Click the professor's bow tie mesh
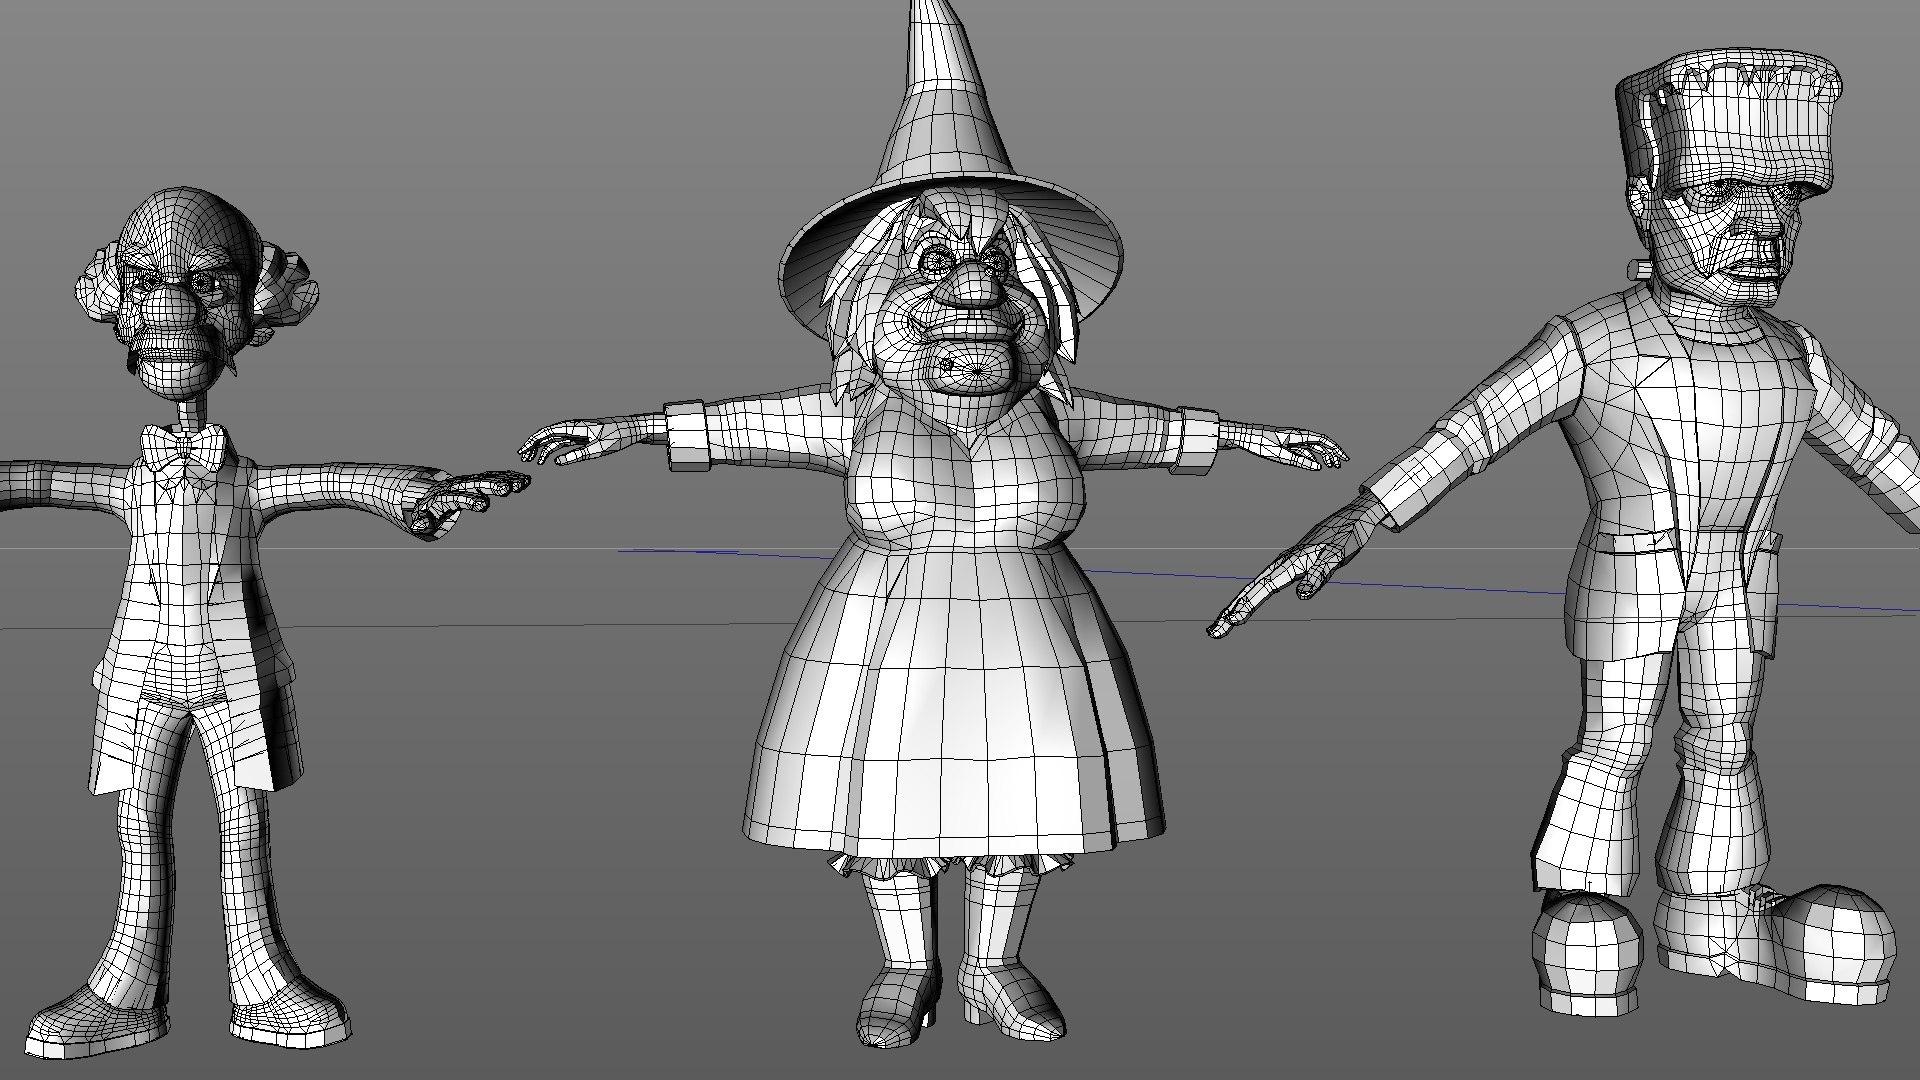 click(183, 446)
